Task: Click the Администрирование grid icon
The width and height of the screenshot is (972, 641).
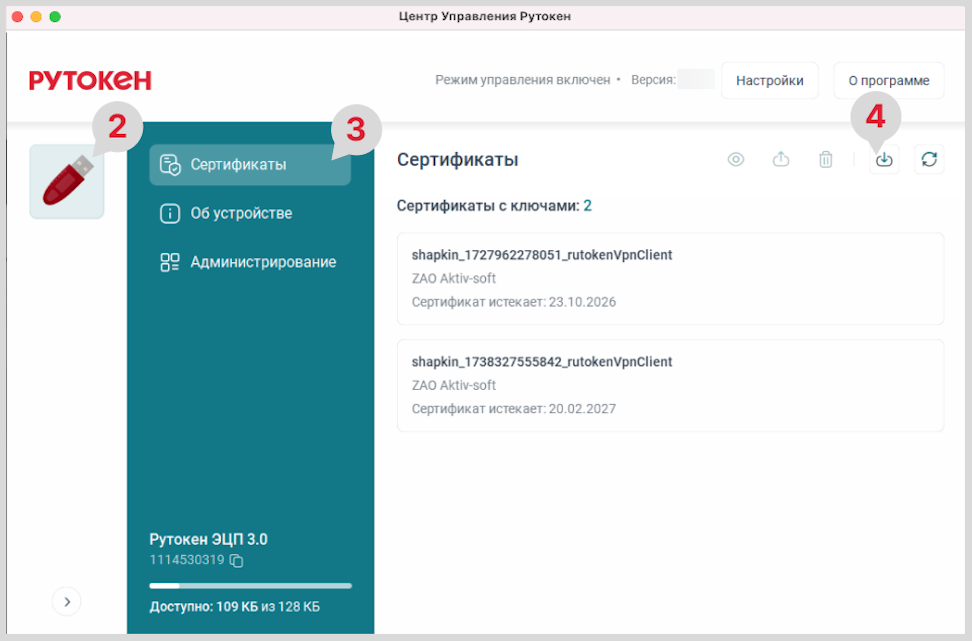Action: 170,262
